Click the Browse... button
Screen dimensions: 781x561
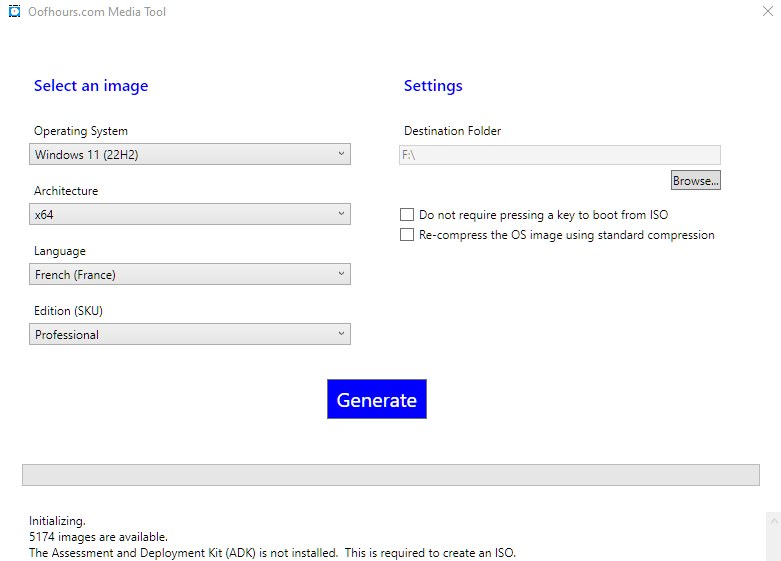pos(695,180)
